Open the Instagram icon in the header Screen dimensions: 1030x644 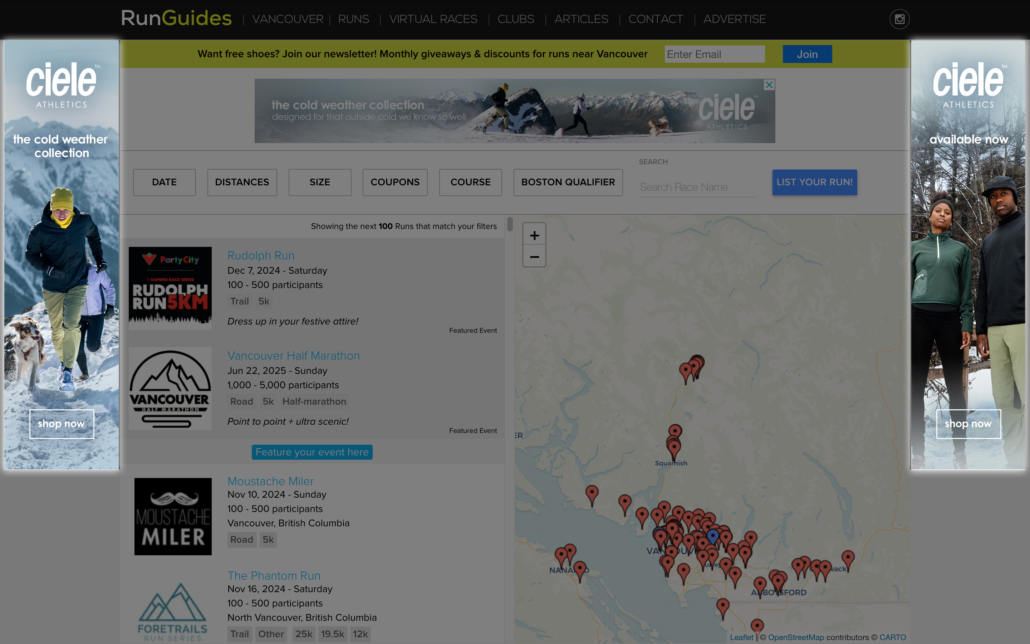coord(899,19)
